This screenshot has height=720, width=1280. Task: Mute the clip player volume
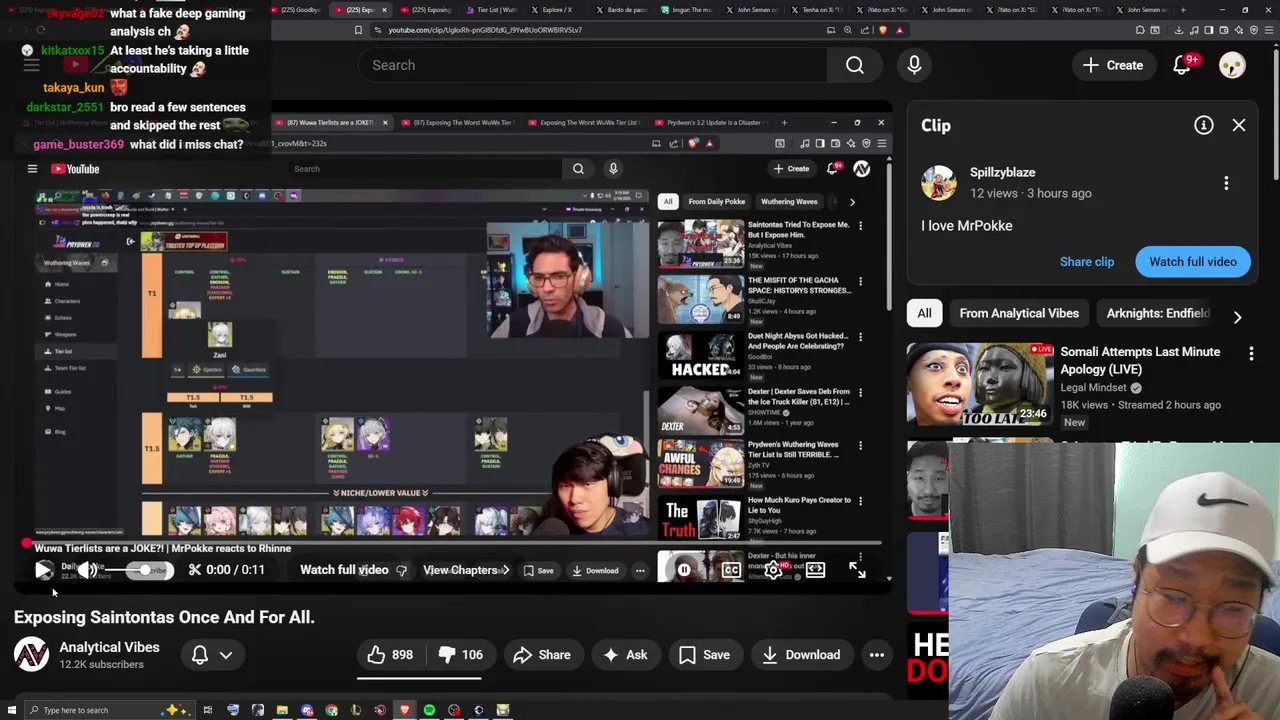click(88, 570)
